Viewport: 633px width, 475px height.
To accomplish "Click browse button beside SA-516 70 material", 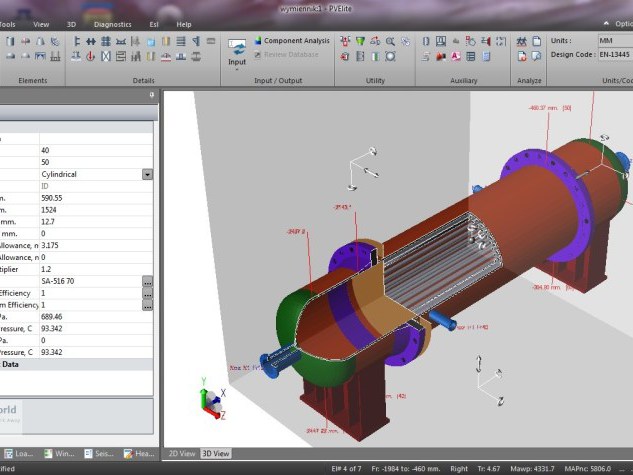I will click(148, 282).
